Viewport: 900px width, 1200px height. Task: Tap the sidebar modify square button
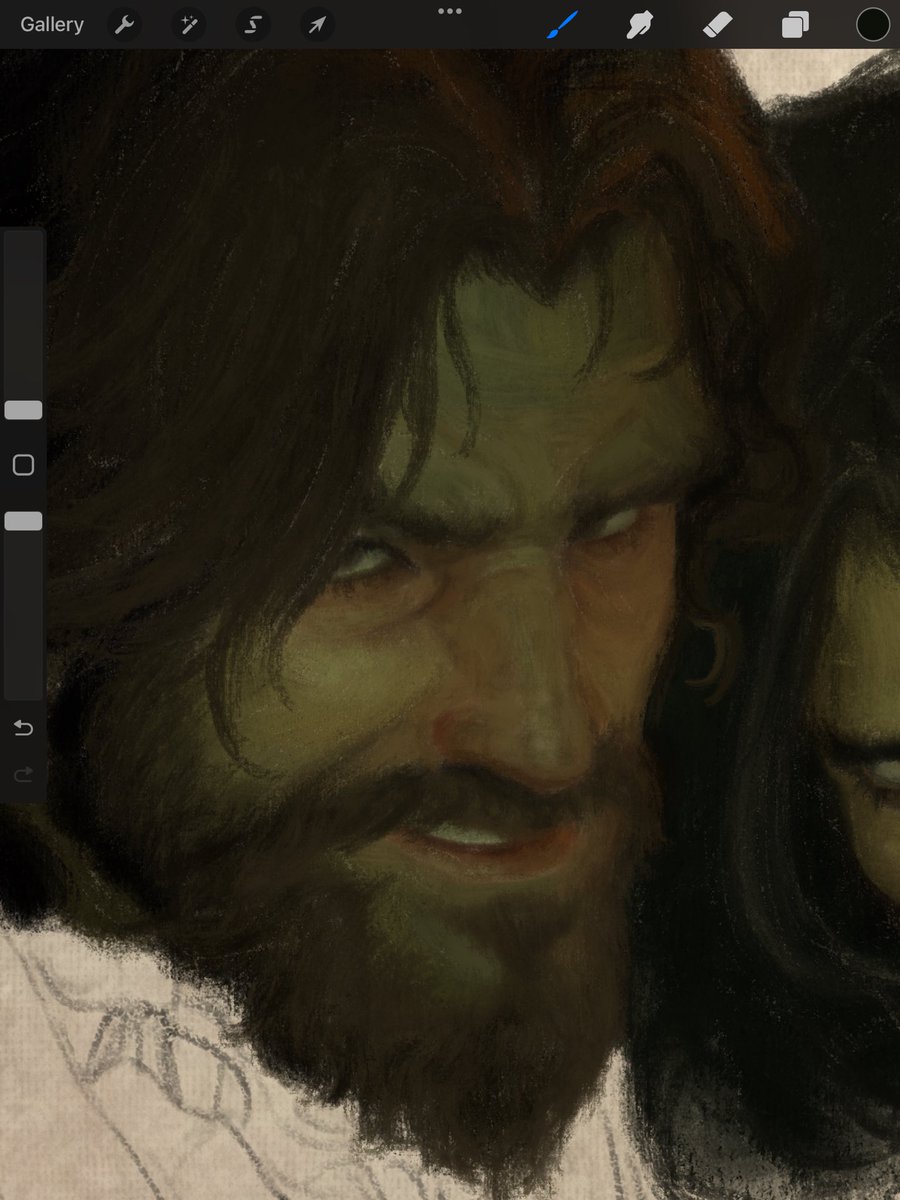tap(23, 465)
